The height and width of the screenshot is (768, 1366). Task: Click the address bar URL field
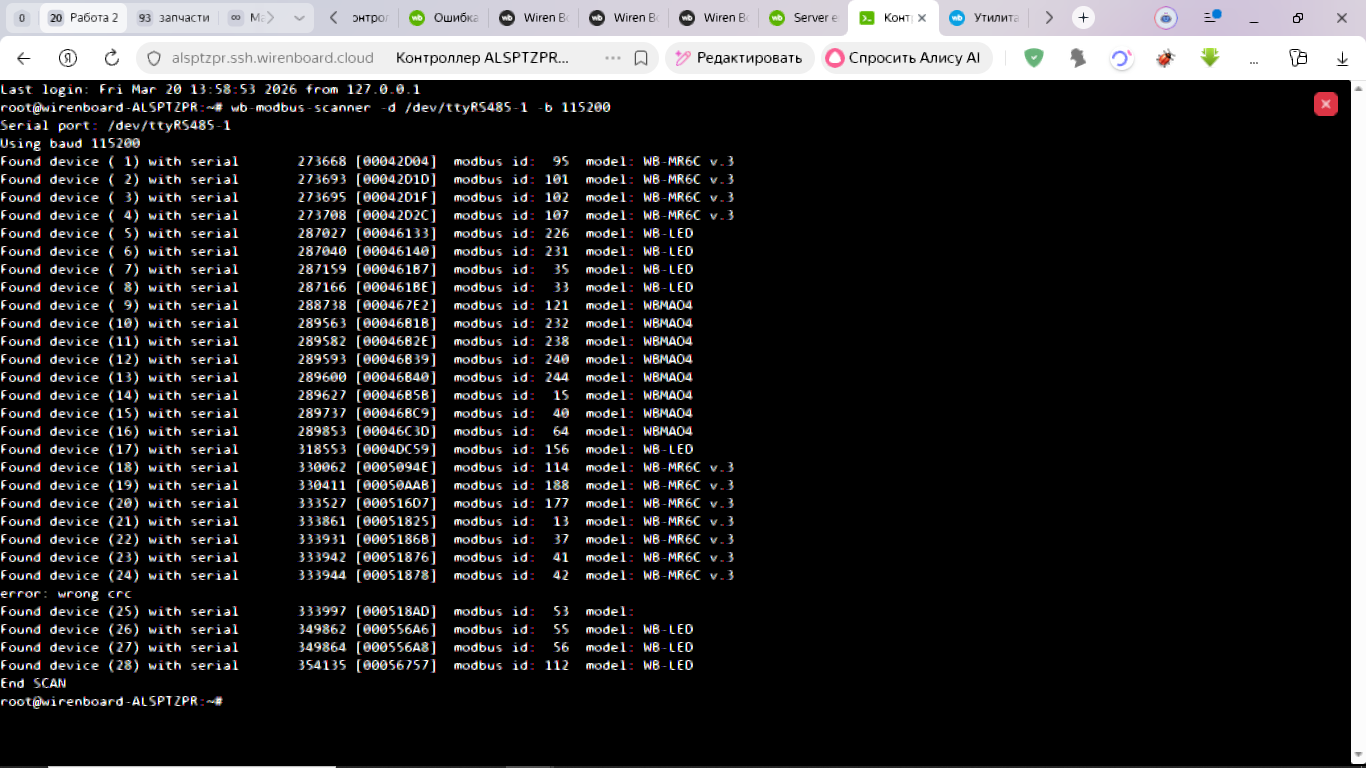click(272, 58)
